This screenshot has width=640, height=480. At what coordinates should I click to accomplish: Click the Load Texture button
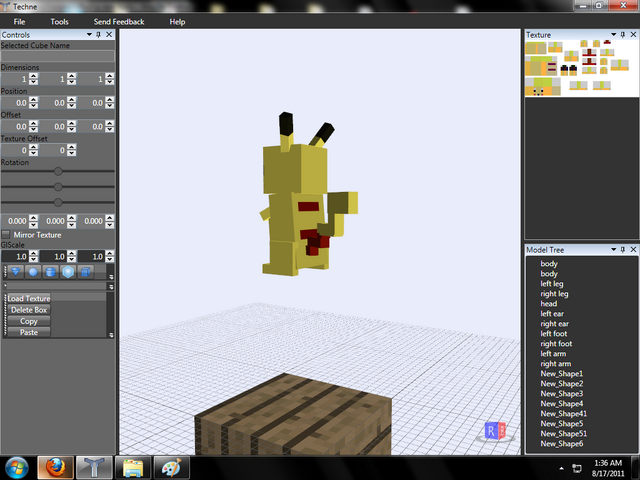[x=29, y=298]
